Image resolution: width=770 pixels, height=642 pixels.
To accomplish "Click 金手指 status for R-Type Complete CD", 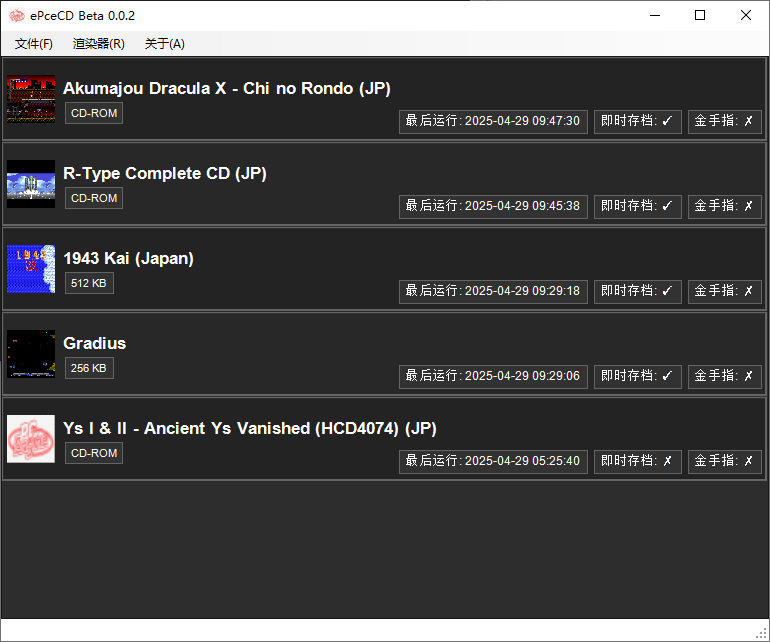I will [x=724, y=206].
